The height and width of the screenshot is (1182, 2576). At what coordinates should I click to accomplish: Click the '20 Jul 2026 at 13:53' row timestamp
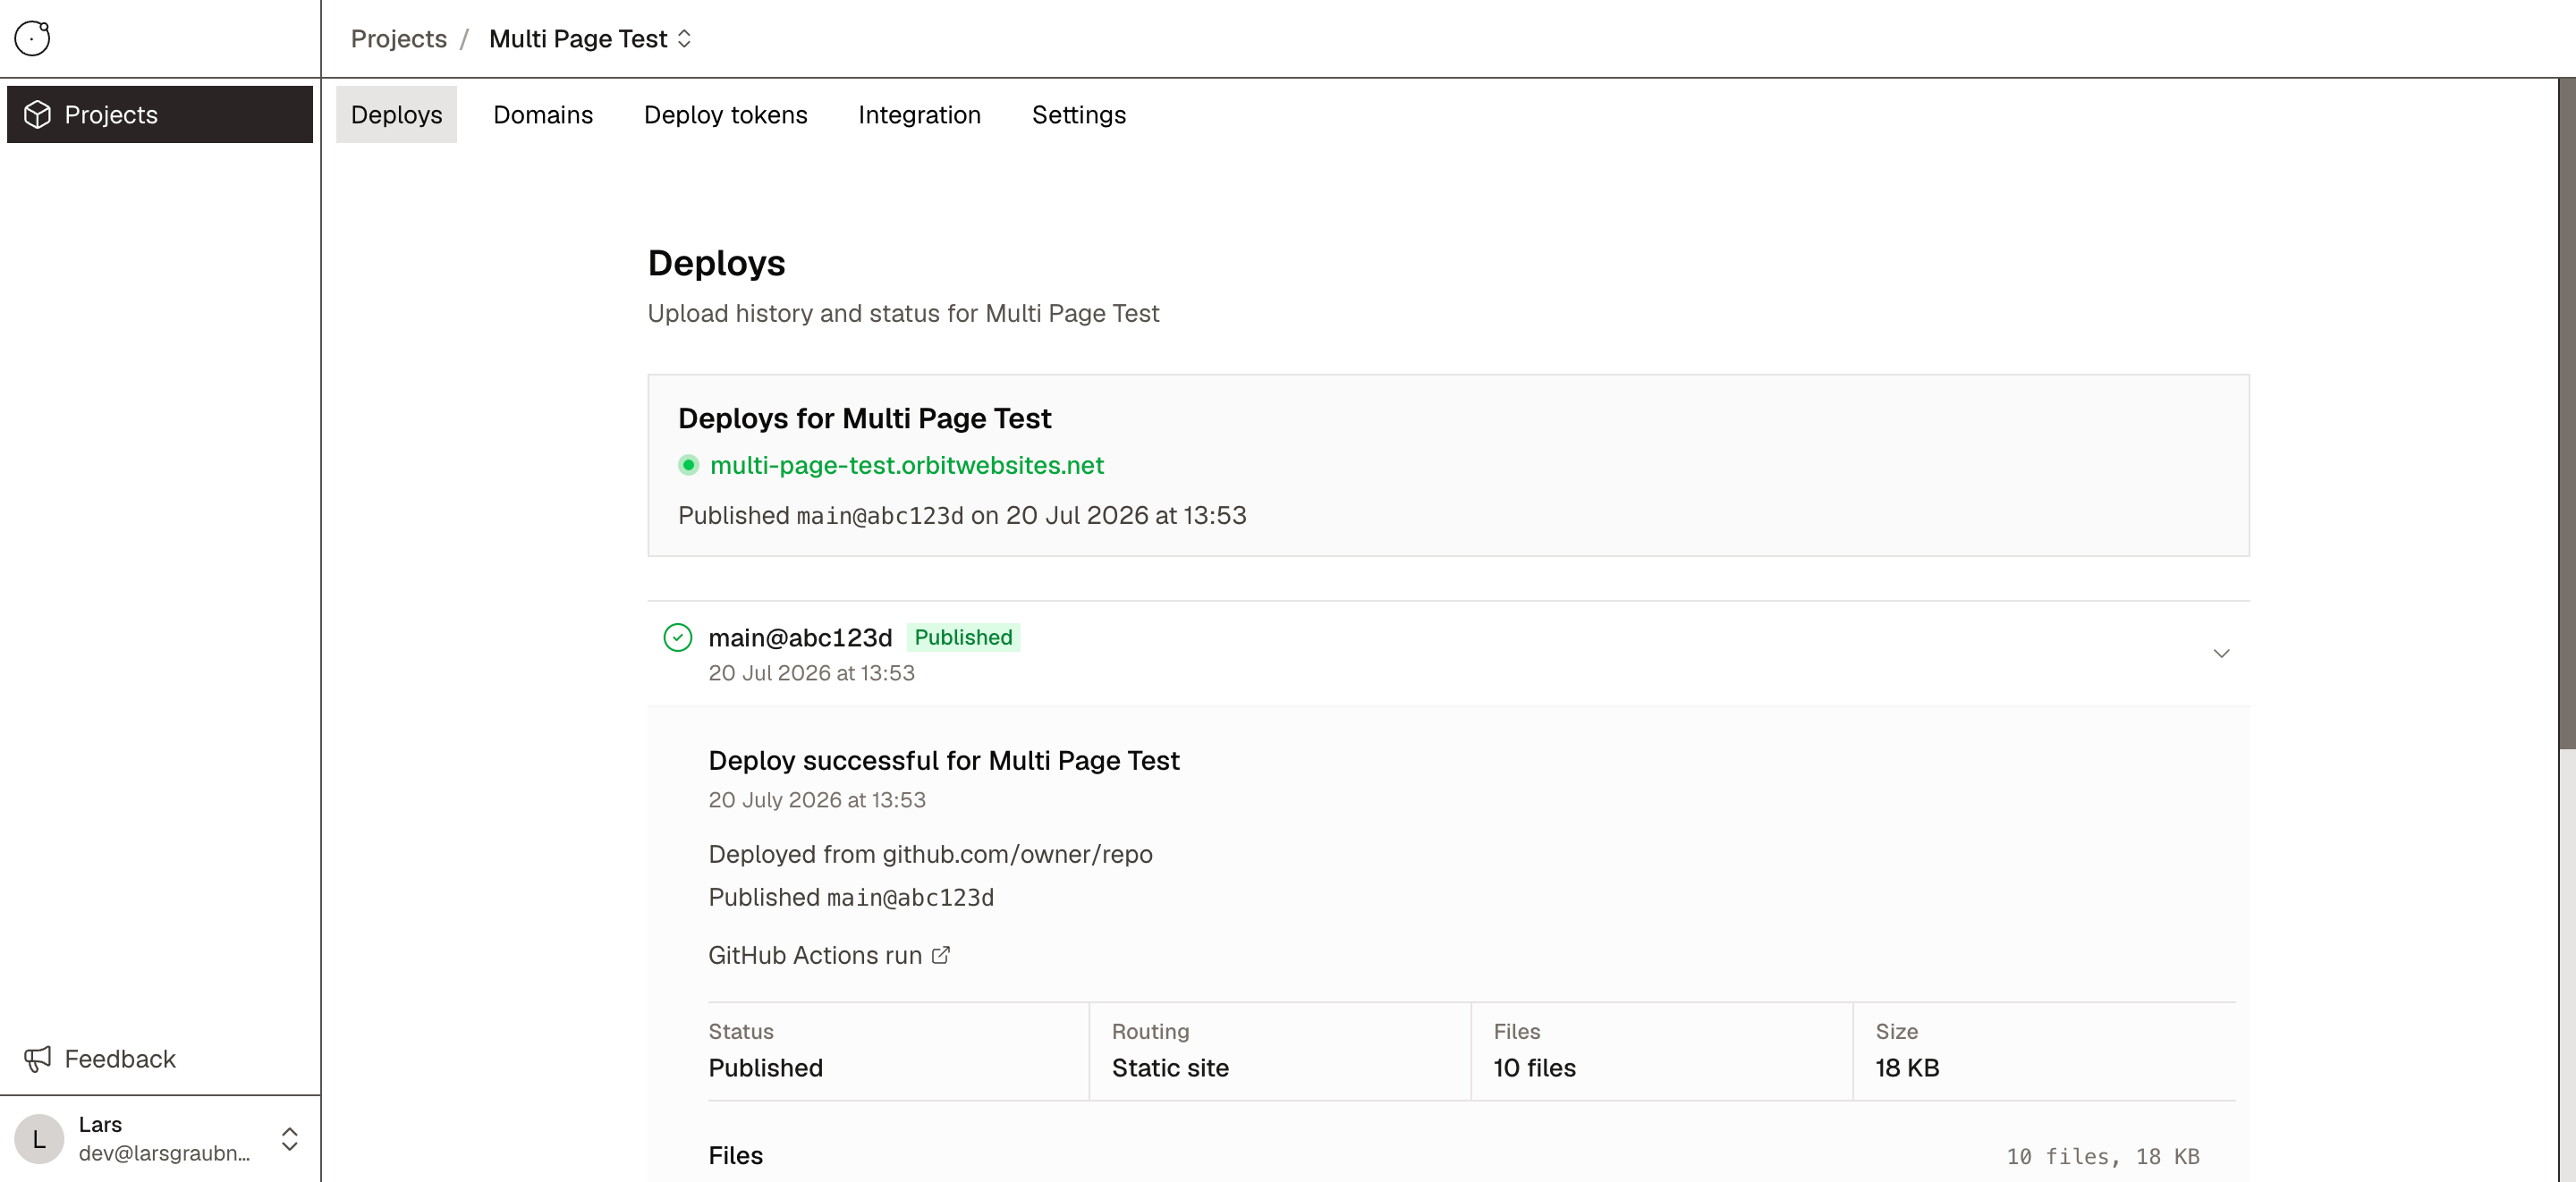811,673
